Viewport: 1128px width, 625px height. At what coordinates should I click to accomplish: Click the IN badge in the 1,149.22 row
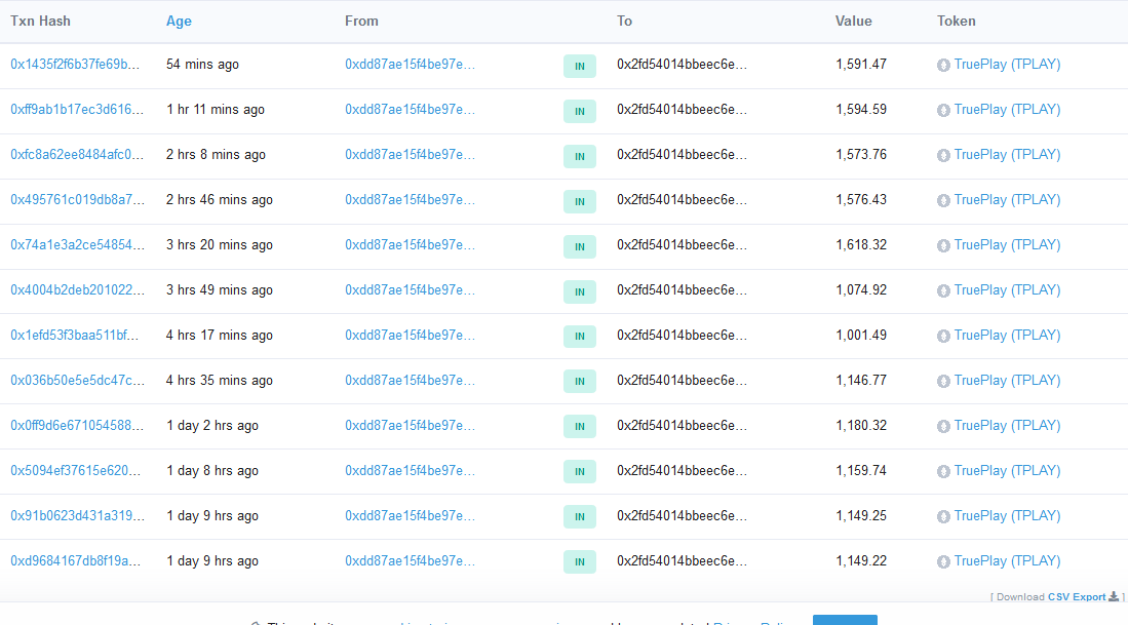(x=580, y=562)
